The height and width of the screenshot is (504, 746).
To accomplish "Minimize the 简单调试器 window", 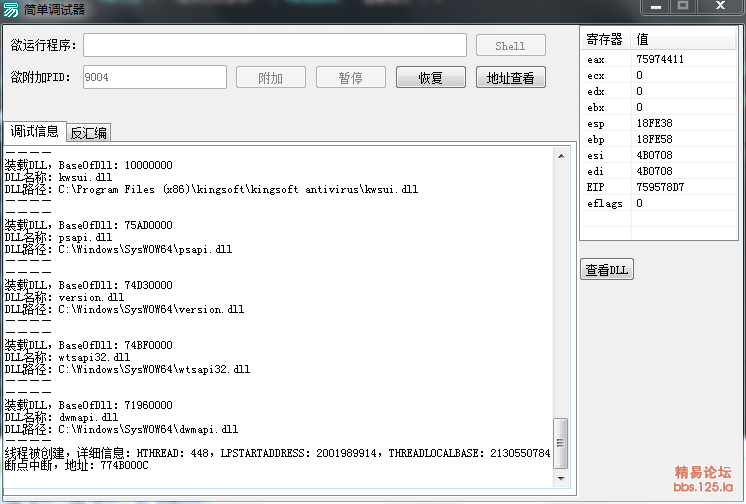I will point(655,7).
